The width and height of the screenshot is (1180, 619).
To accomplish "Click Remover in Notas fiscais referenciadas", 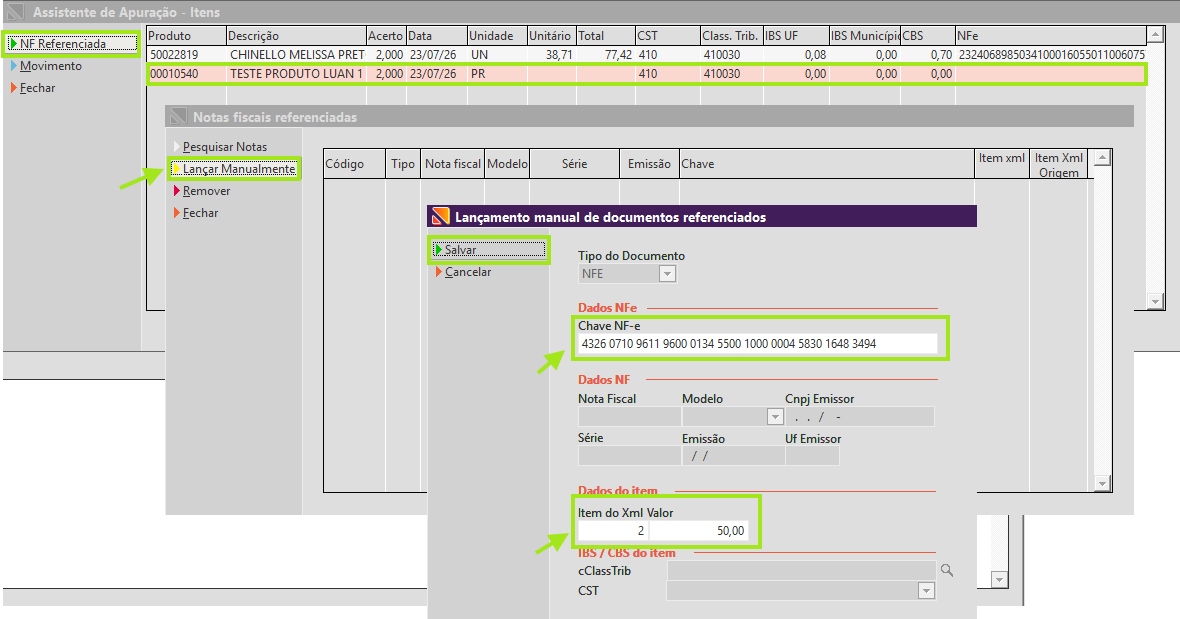I will (206, 191).
